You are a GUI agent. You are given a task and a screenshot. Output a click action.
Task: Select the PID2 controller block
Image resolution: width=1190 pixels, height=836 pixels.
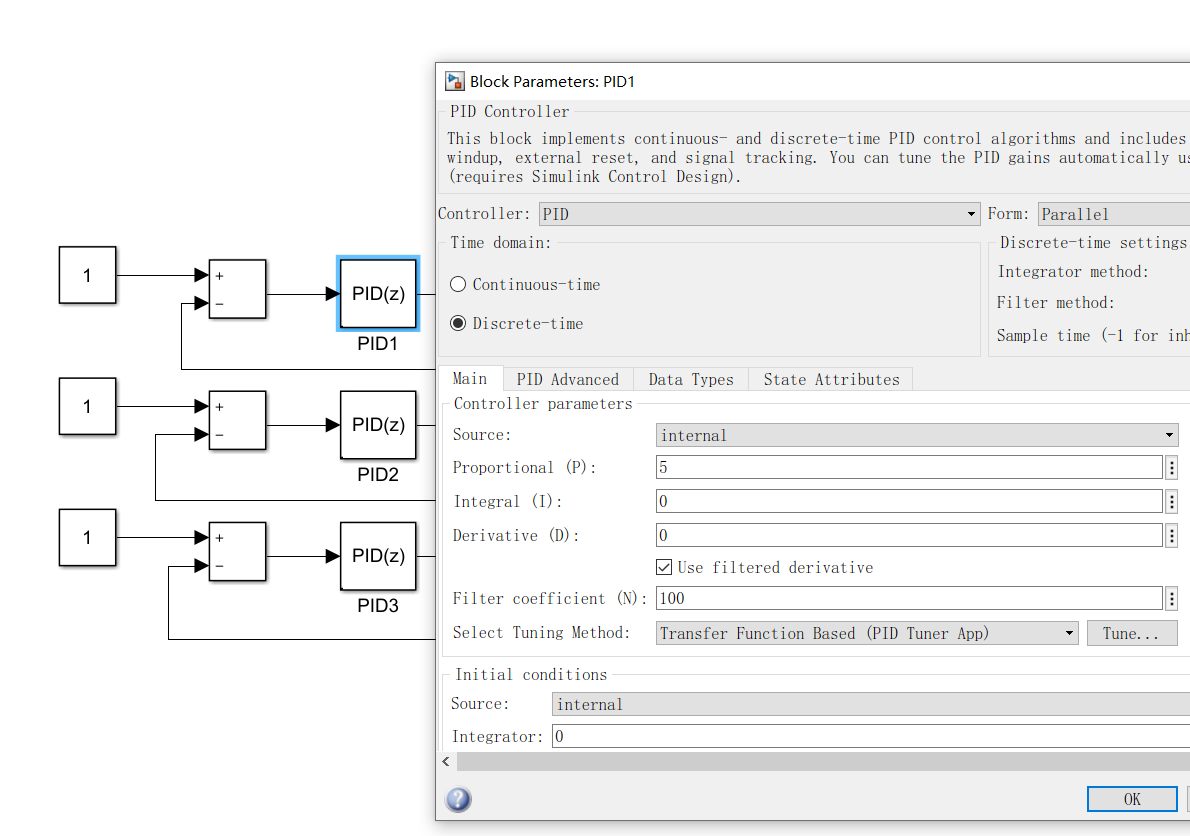point(378,425)
